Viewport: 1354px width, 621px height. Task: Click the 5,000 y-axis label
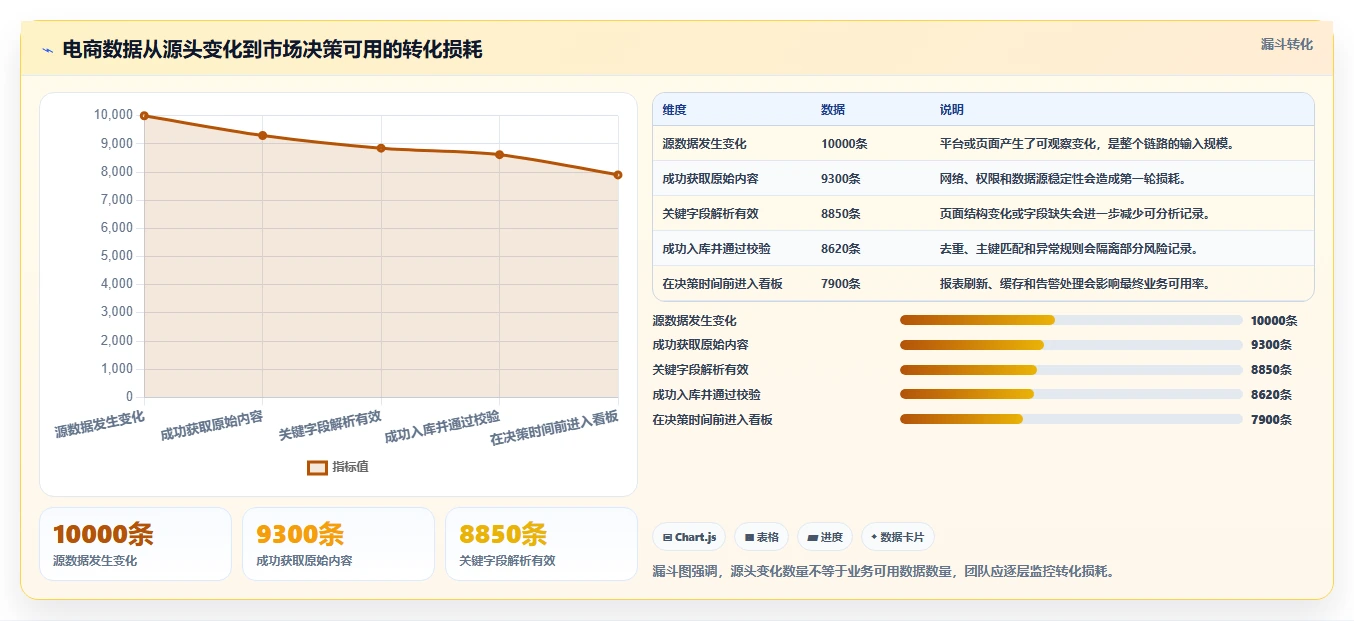coord(117,256)
